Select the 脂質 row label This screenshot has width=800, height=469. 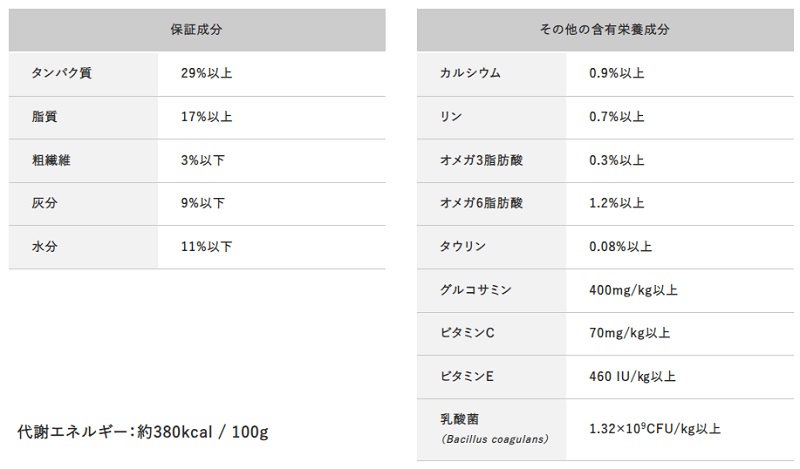pos(45,116)
